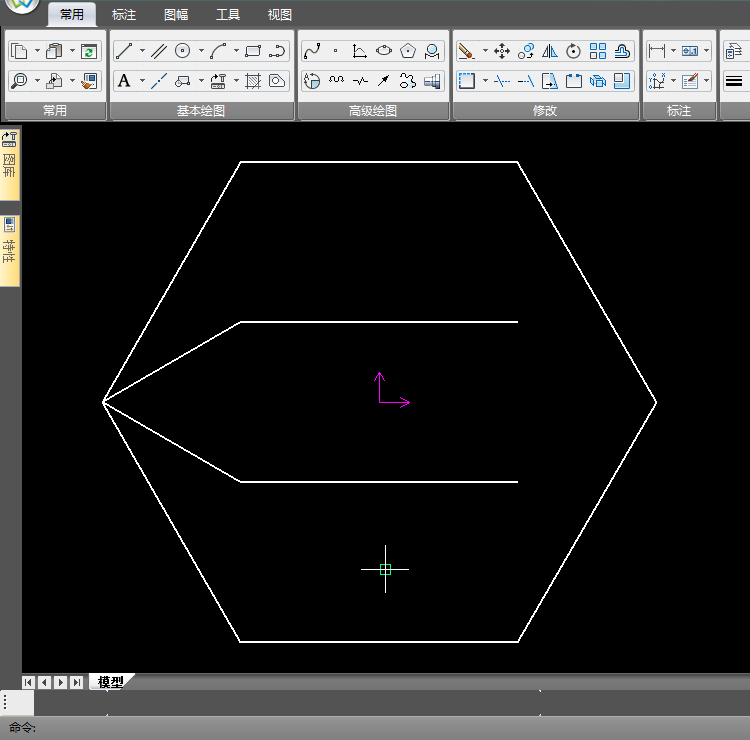Select the Offset curve tool
750x740 pixels.
tap(622, 51)
